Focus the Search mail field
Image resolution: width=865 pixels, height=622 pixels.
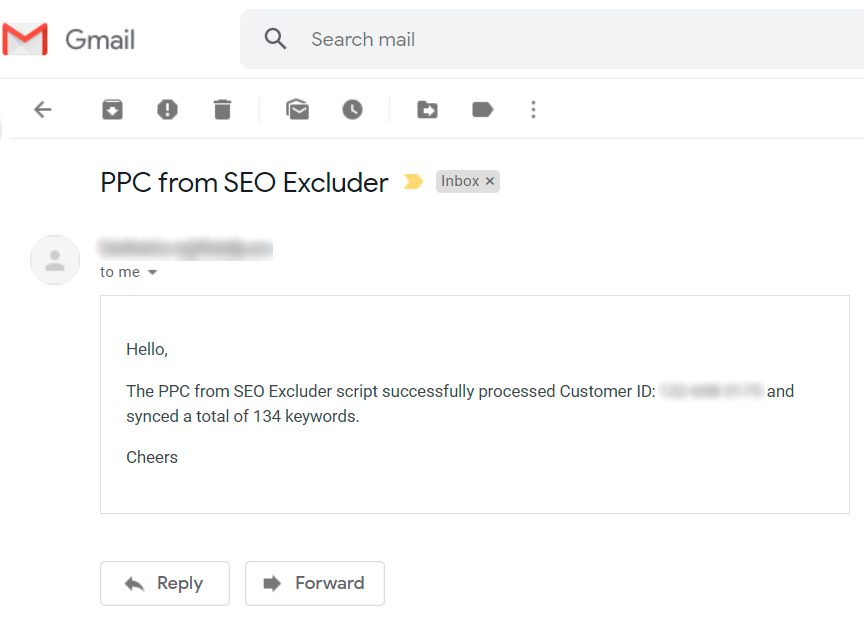[x=552, y=39]
